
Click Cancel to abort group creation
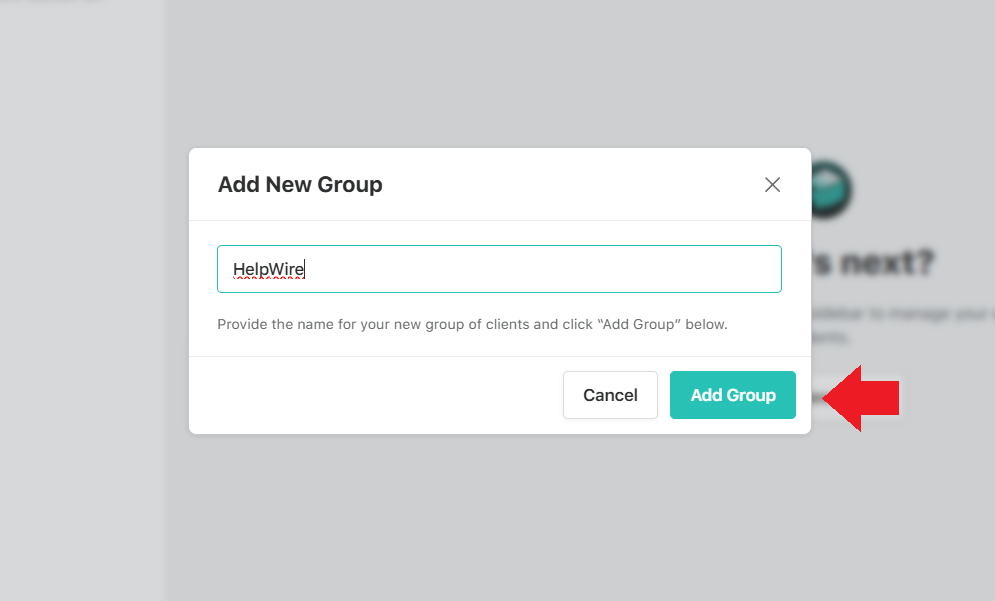(610, 395)
